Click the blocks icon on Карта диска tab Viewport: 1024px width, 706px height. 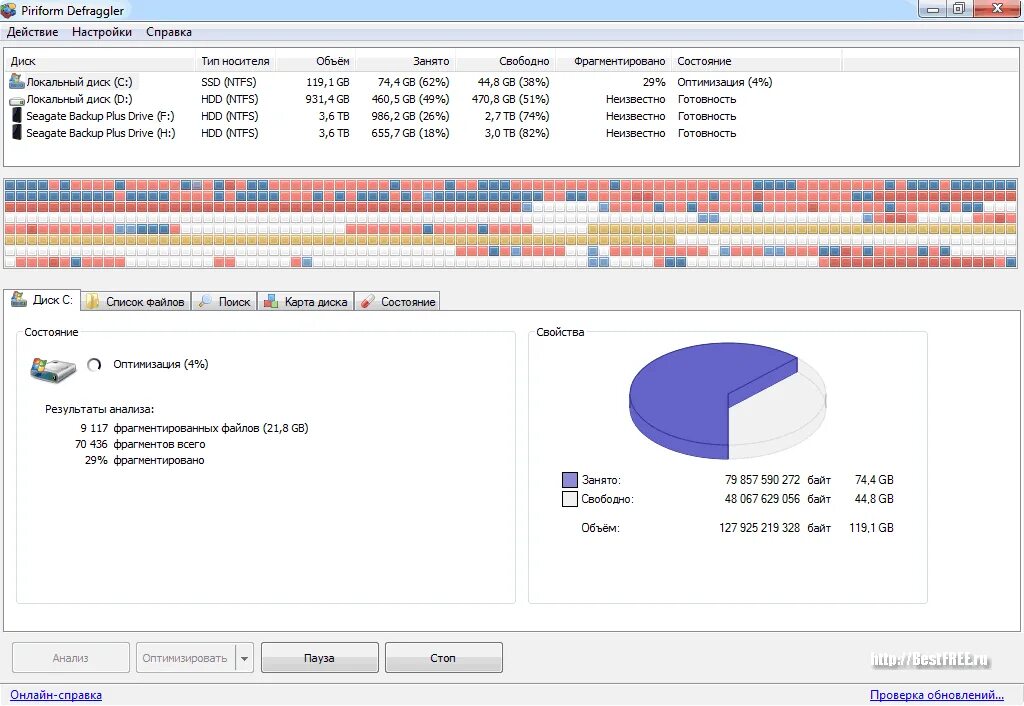tap(271, 301)
